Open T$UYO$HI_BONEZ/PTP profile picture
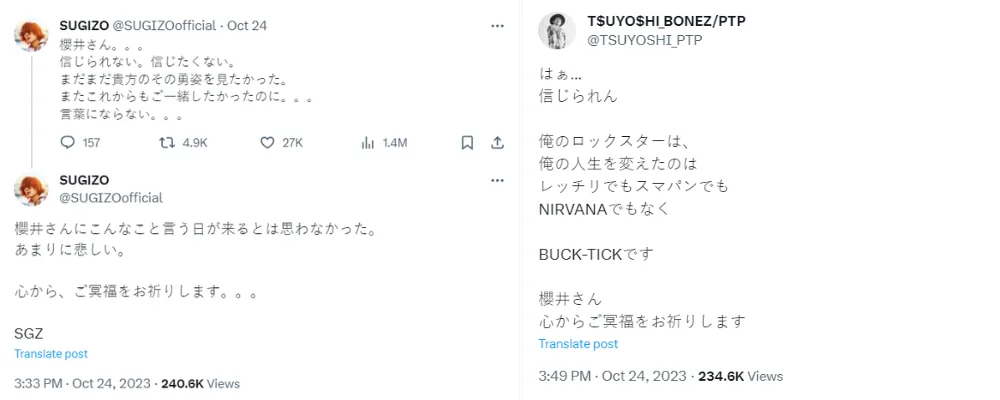The height and width of the screenshot is (400, 1000). (557, 30)
